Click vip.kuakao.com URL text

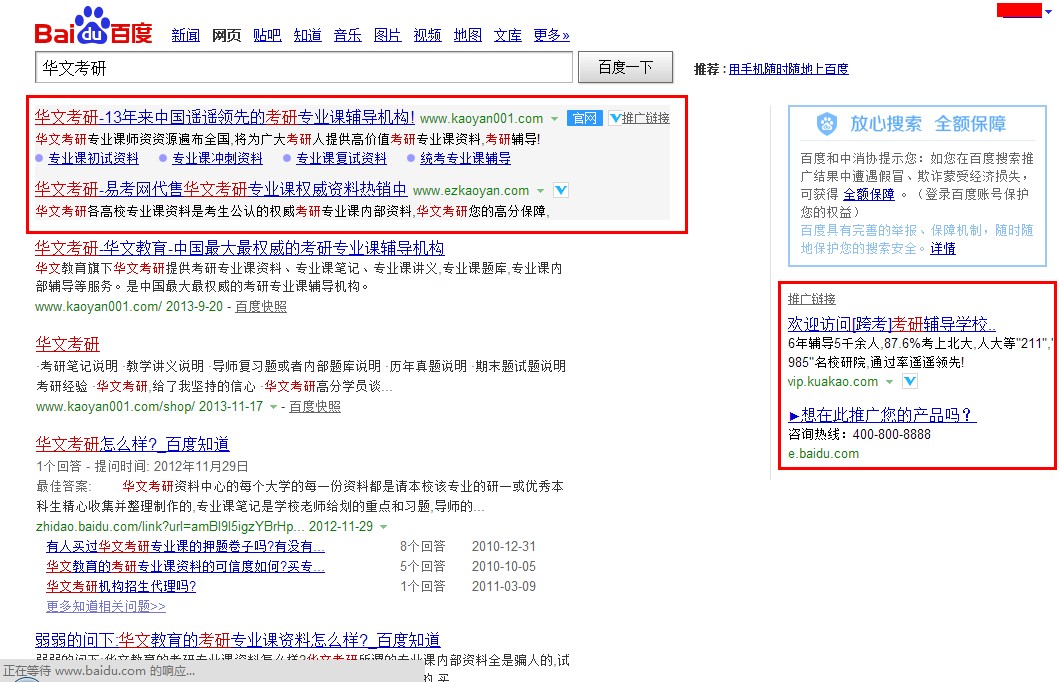click(x=833, y=382)
